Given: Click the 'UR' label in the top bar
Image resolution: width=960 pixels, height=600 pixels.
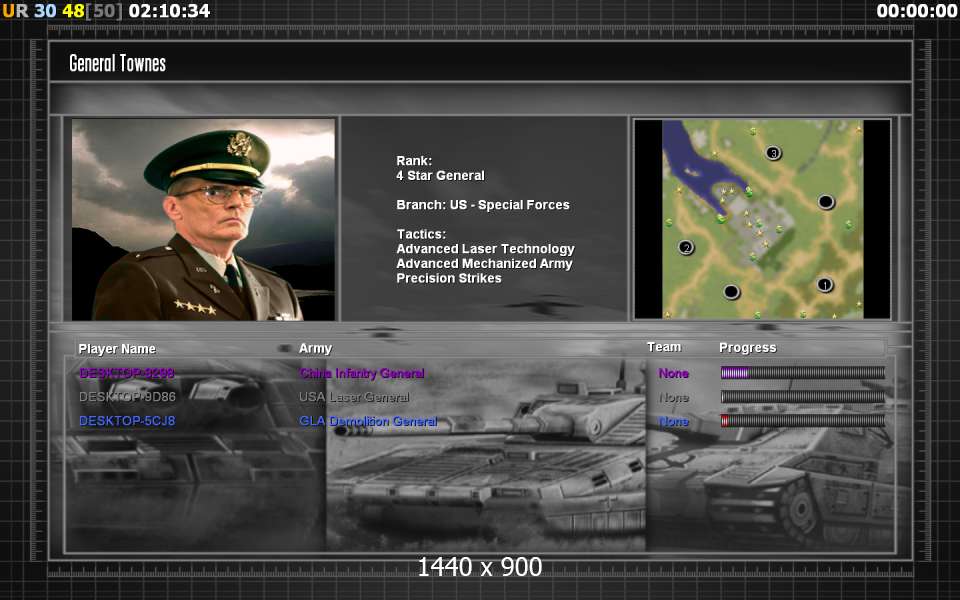Looking at the screenshot, I should [x=15, y=10].
